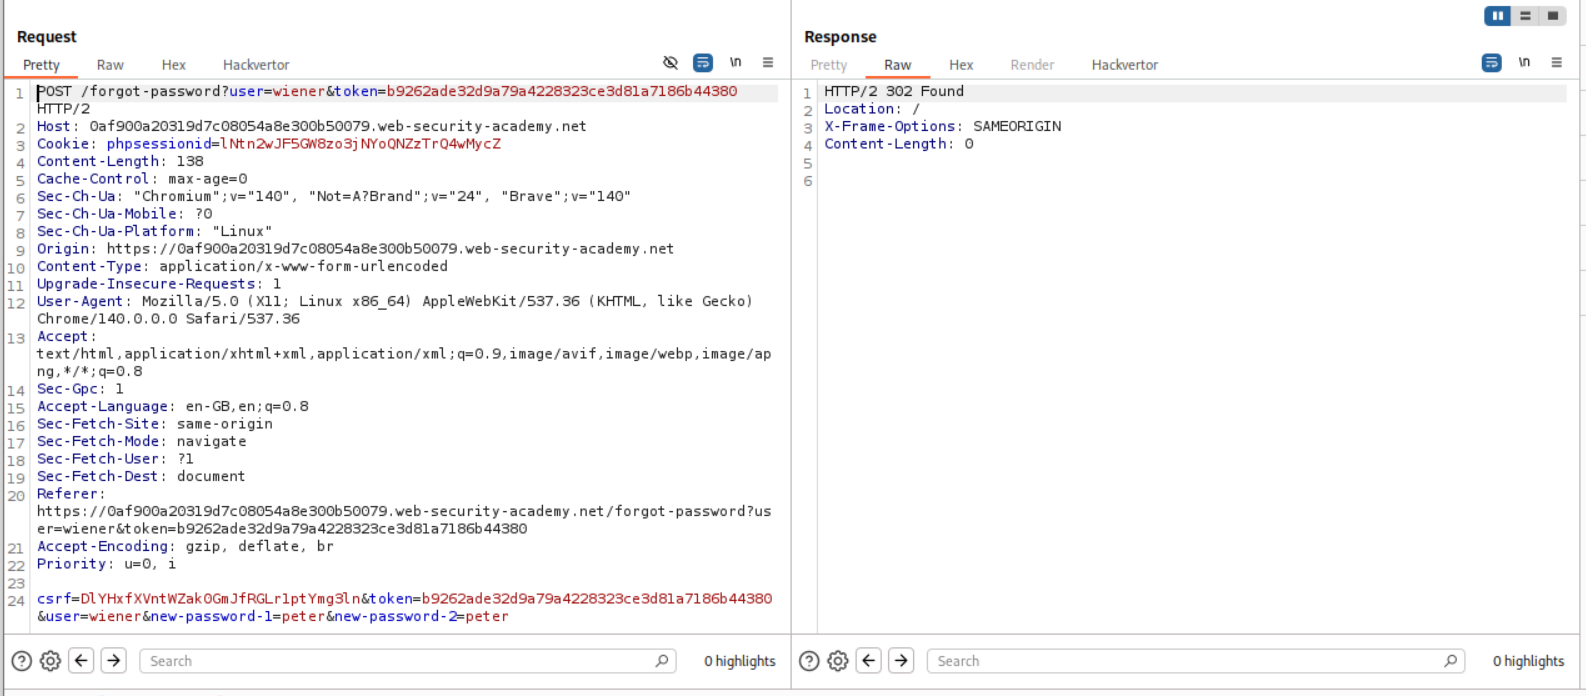The image size is (1586, 696).
Task: Switch to top-bottom stacked layout
Action: [1525, 16]
